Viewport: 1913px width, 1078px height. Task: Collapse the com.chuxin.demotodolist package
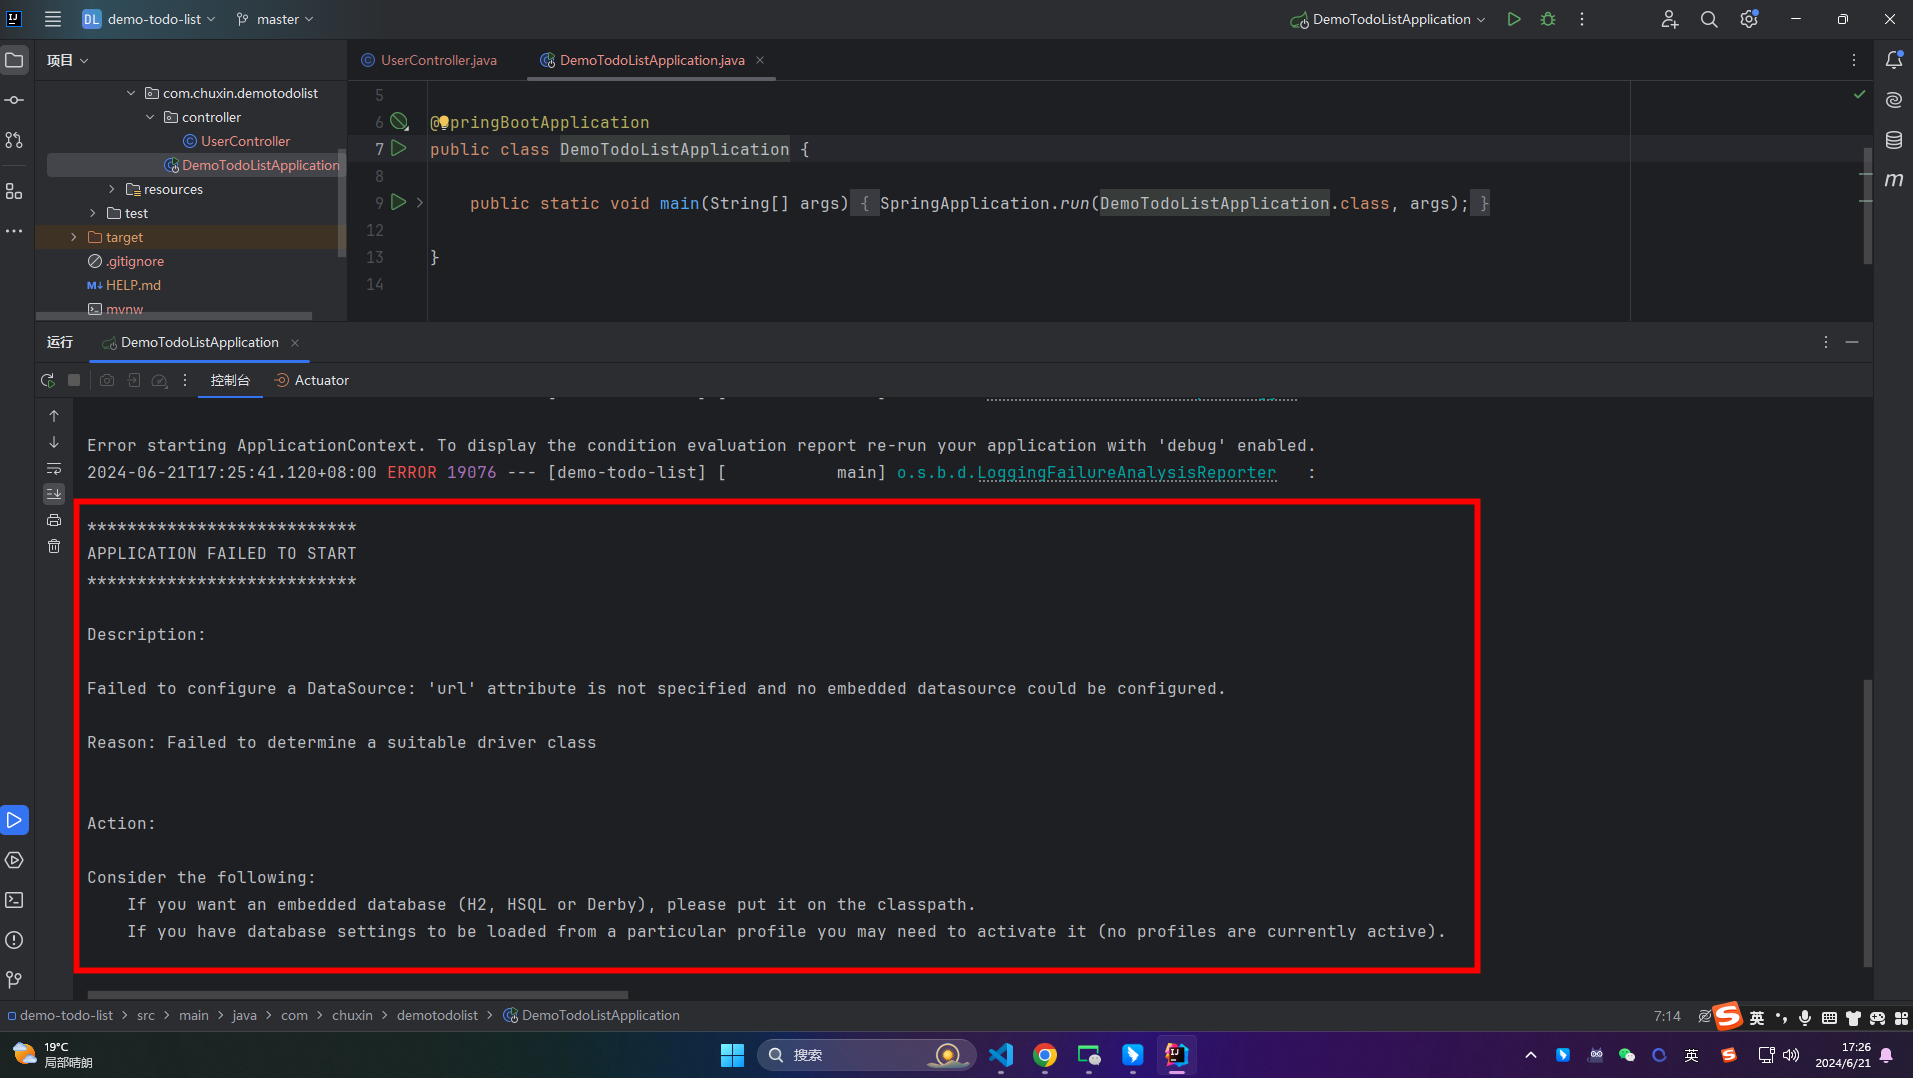pos(131,93)
